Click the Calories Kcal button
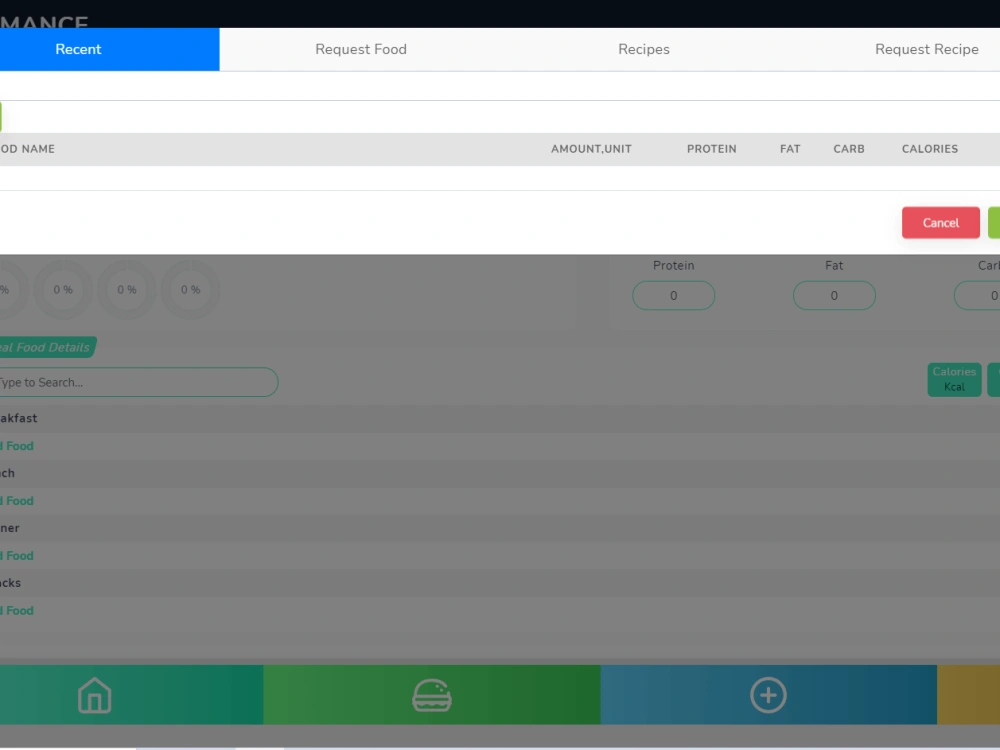The width and height of the screenshot is (1000, 750). pyautogui.click(x=954, y=379)
